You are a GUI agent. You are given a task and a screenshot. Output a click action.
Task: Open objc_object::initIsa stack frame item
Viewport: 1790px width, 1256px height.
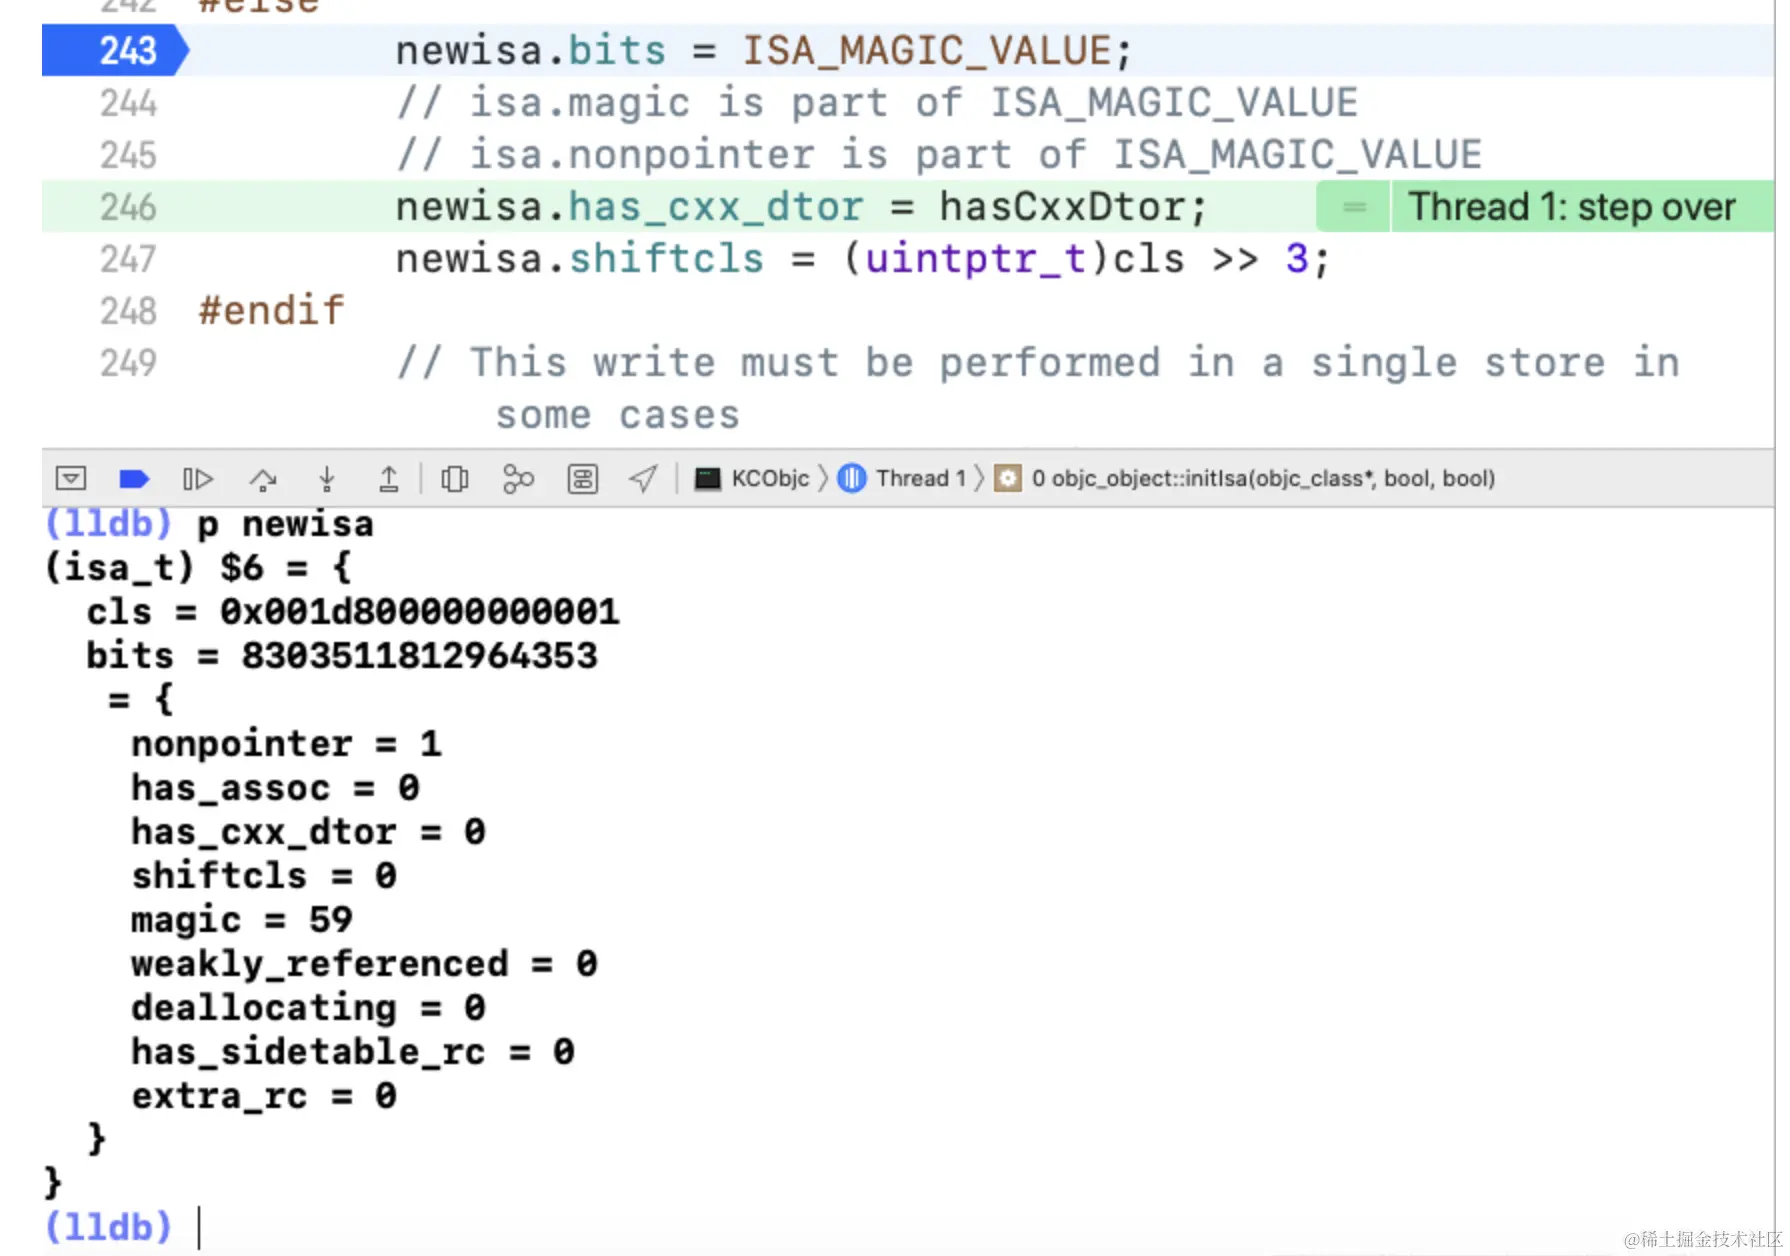1245,478
